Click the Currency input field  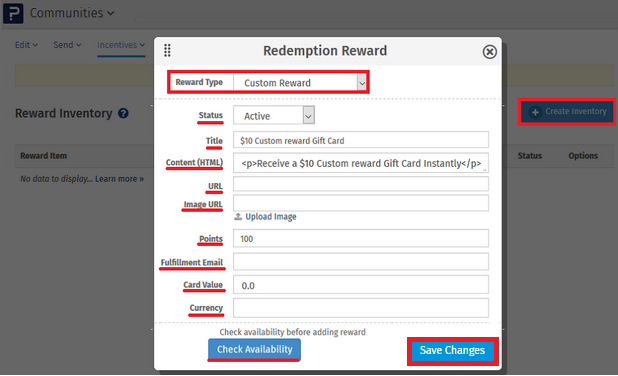(361, 308)
